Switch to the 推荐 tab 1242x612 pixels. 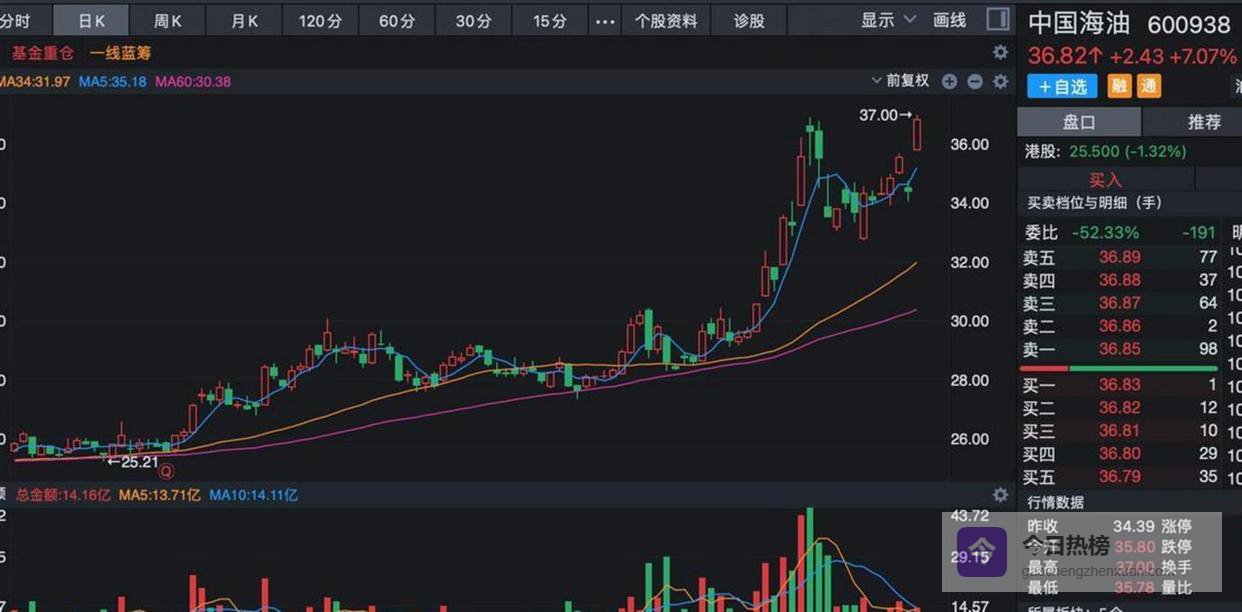[x=1204, y=122]
